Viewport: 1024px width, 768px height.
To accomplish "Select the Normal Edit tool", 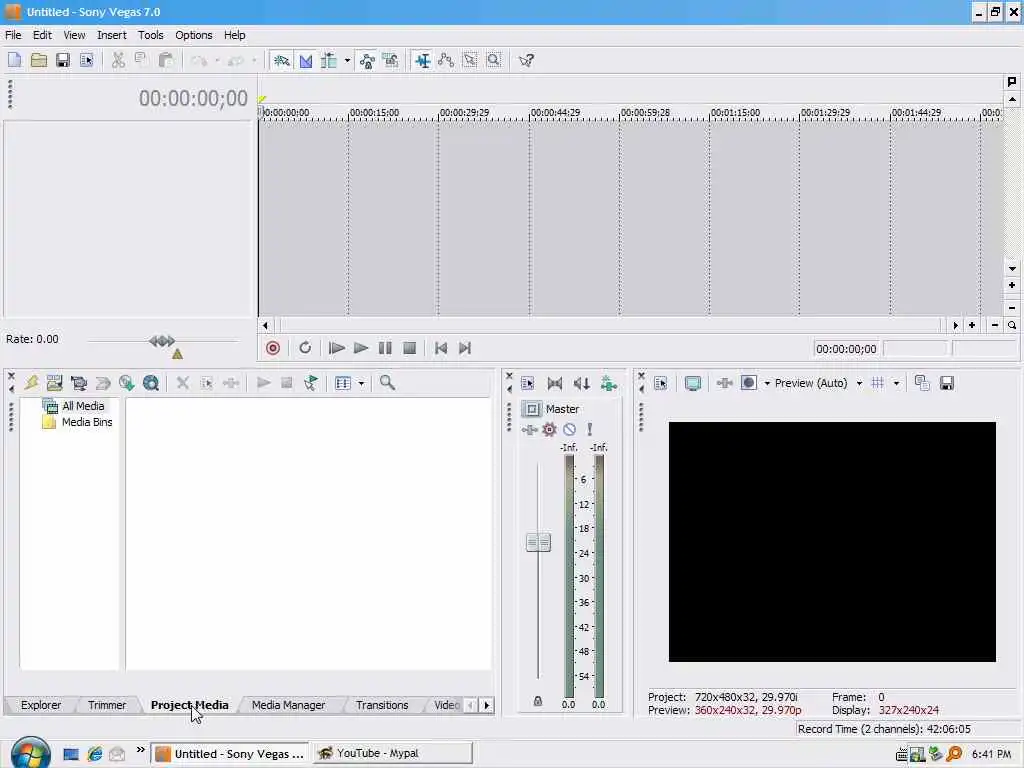I will [x=423, y=61].
